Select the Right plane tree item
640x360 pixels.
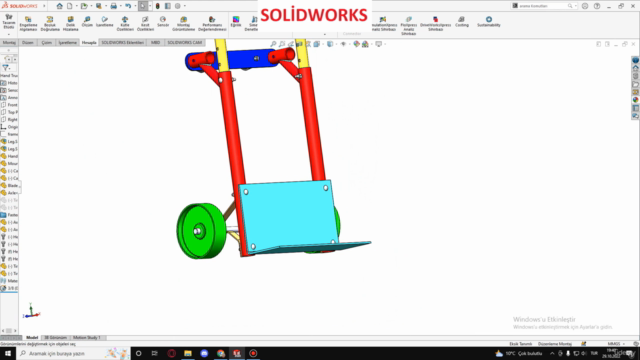pos(9,120)
